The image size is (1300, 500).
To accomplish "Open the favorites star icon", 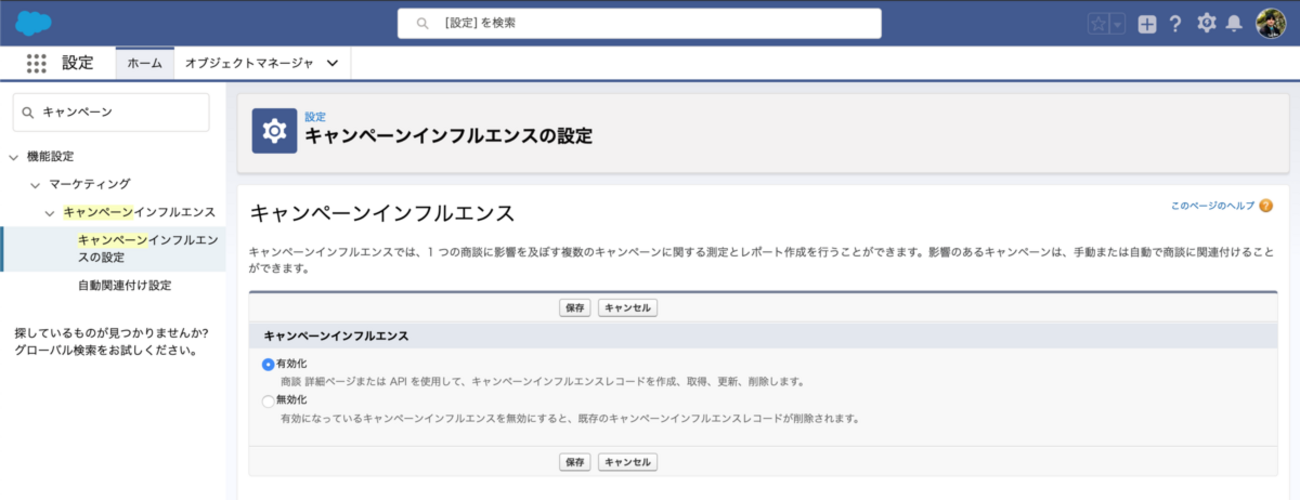I will tap(1098, 24).
